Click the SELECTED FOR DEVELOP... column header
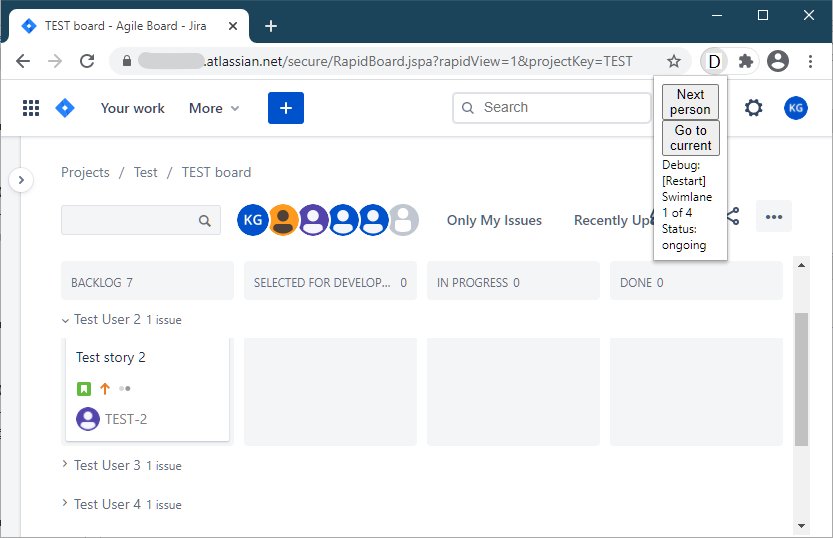 (330, 280)
